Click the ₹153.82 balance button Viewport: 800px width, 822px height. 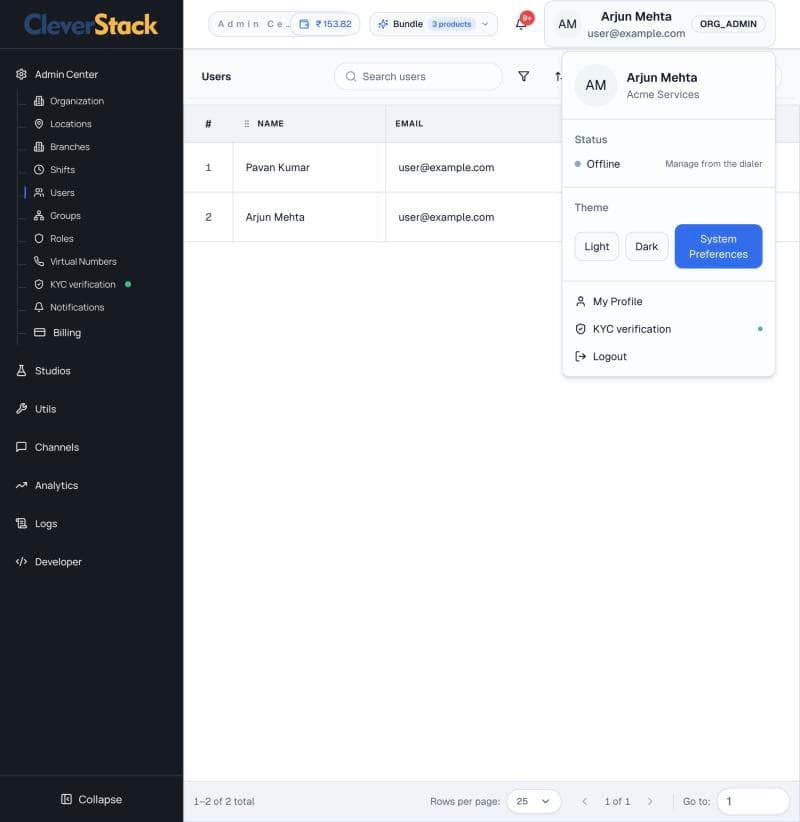325,24
